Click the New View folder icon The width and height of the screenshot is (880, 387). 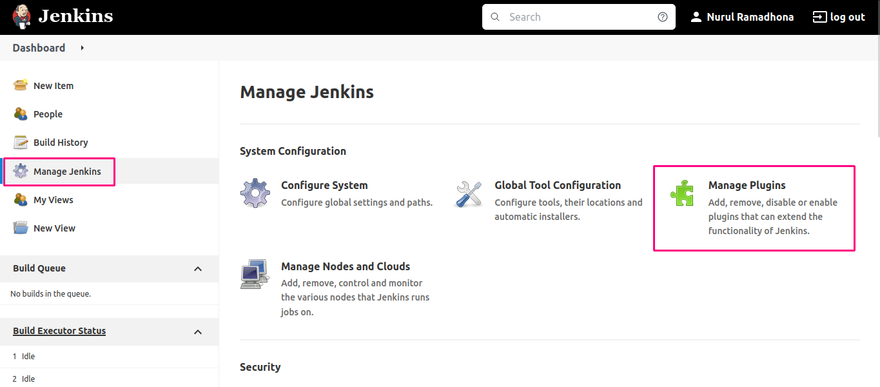21,228
